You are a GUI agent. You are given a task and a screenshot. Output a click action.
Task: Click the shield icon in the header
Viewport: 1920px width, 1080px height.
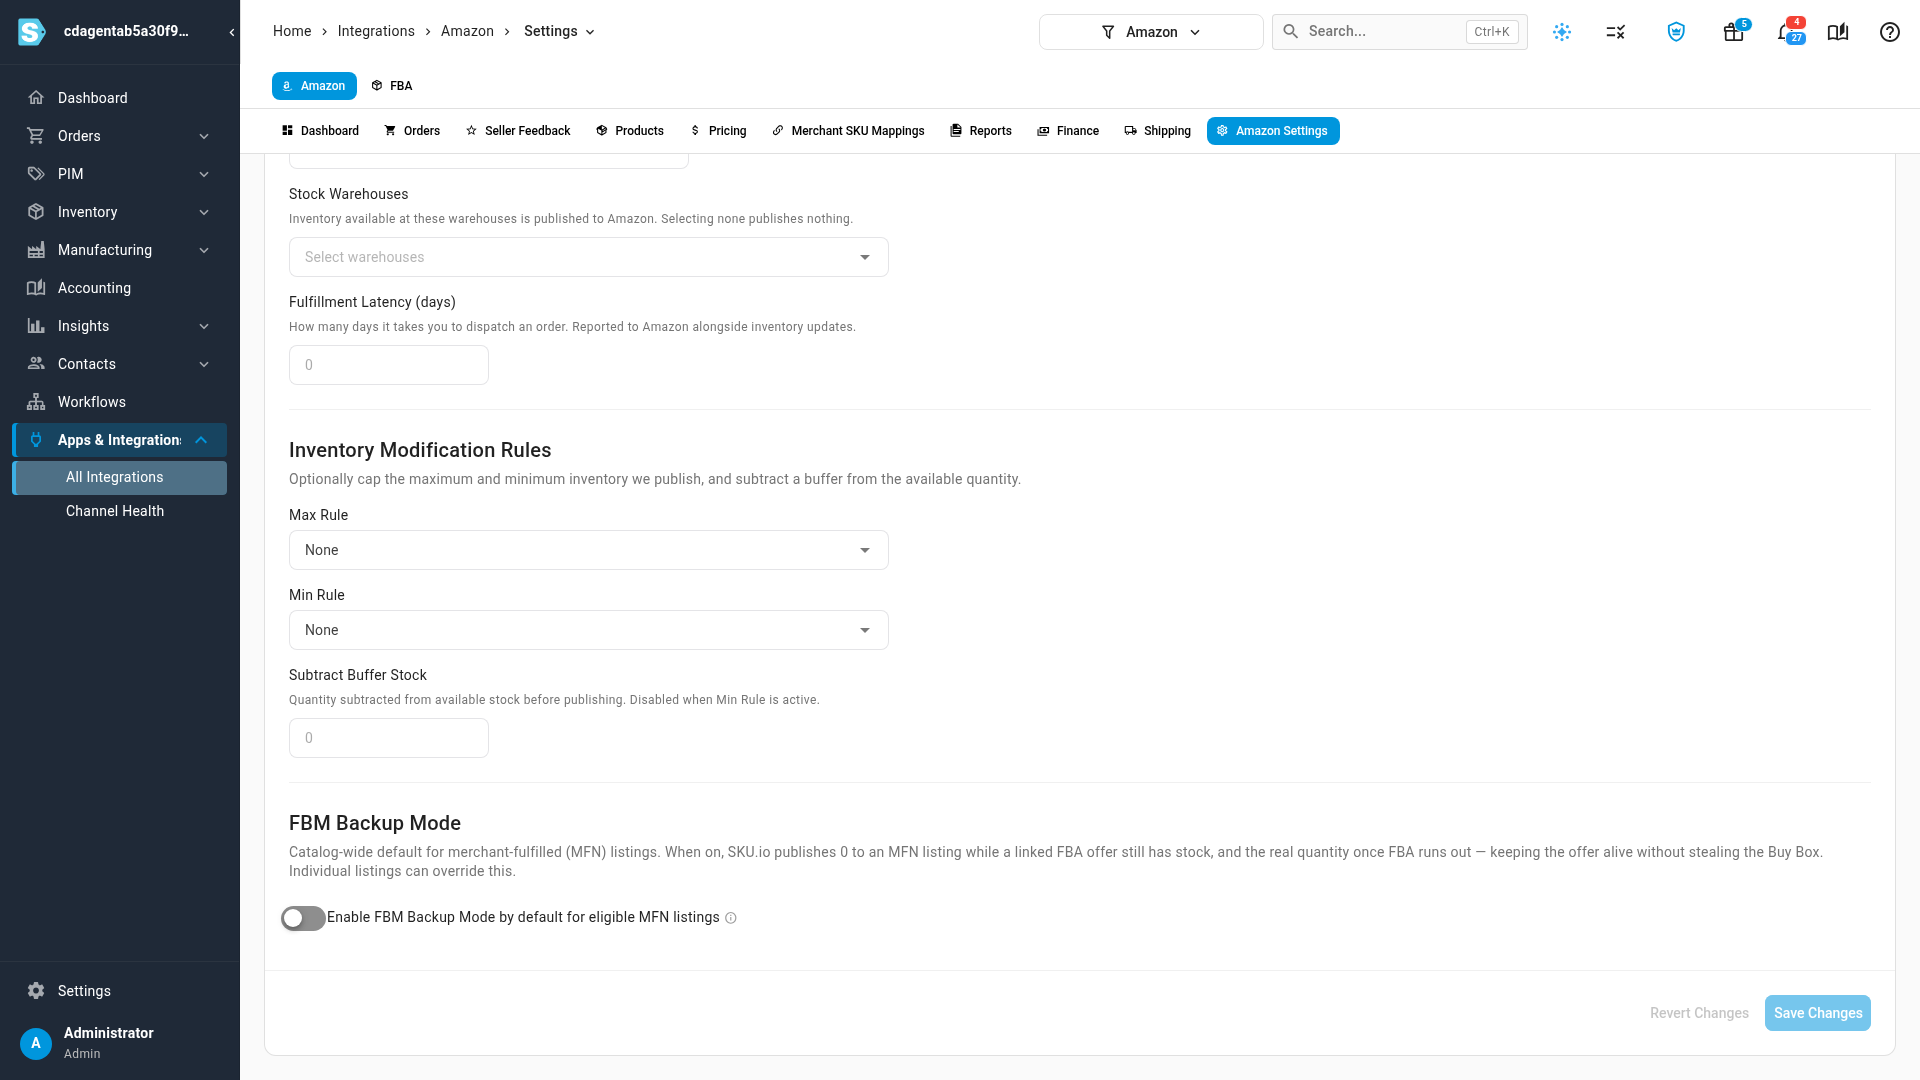(1676, 32)
